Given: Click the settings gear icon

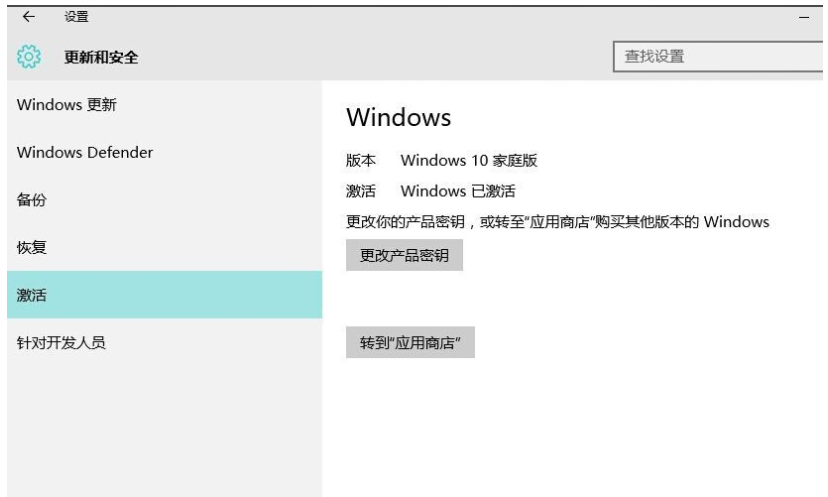Looking at the screenshot, I should 28,57.
